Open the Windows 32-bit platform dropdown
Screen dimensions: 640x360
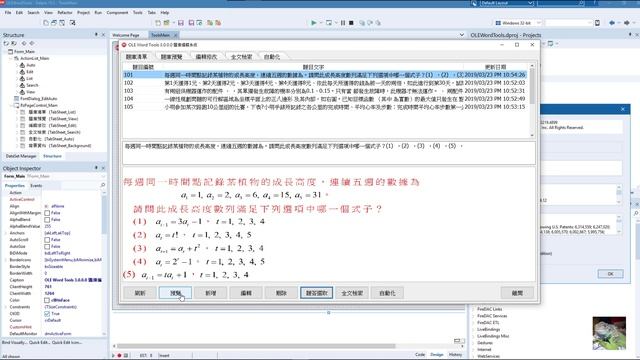point(539,23)
